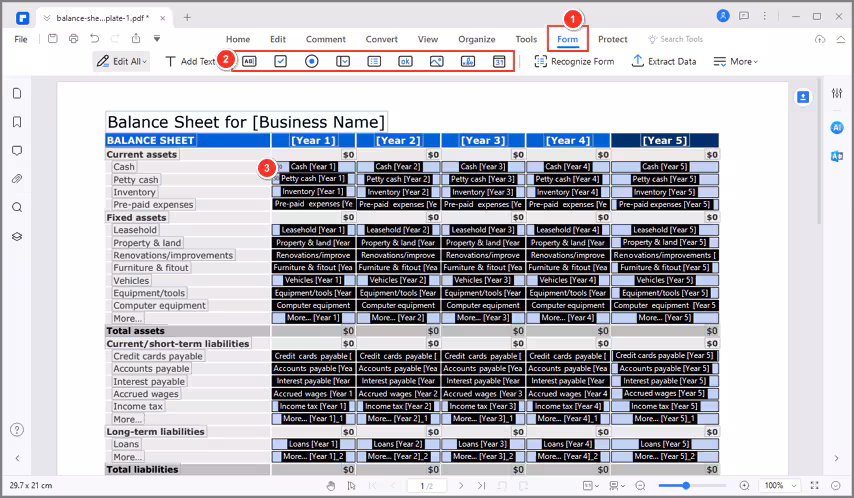Screen dimensions: 854x498
Task: Click Recognize Form
Action: (x=574, y=62)
